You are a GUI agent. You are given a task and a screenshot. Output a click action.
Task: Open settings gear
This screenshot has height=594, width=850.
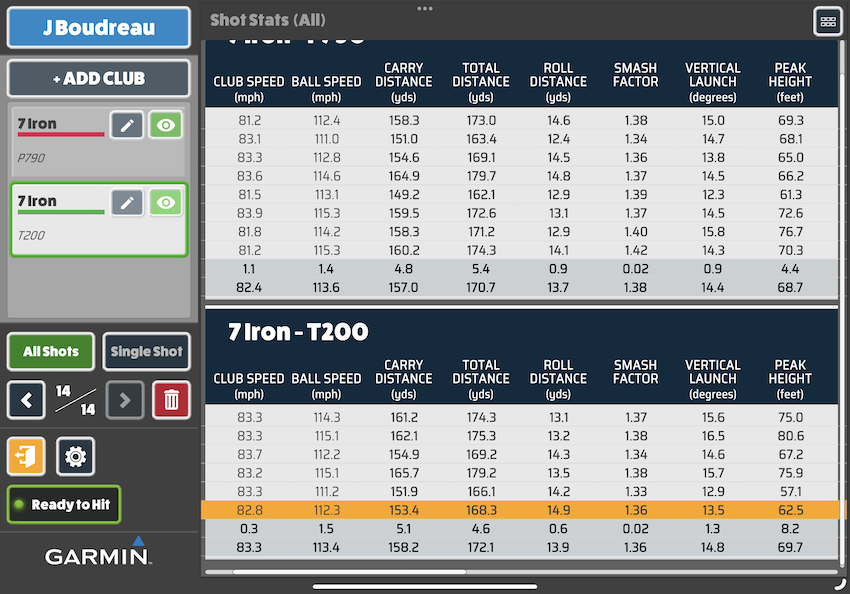point(75,456)
